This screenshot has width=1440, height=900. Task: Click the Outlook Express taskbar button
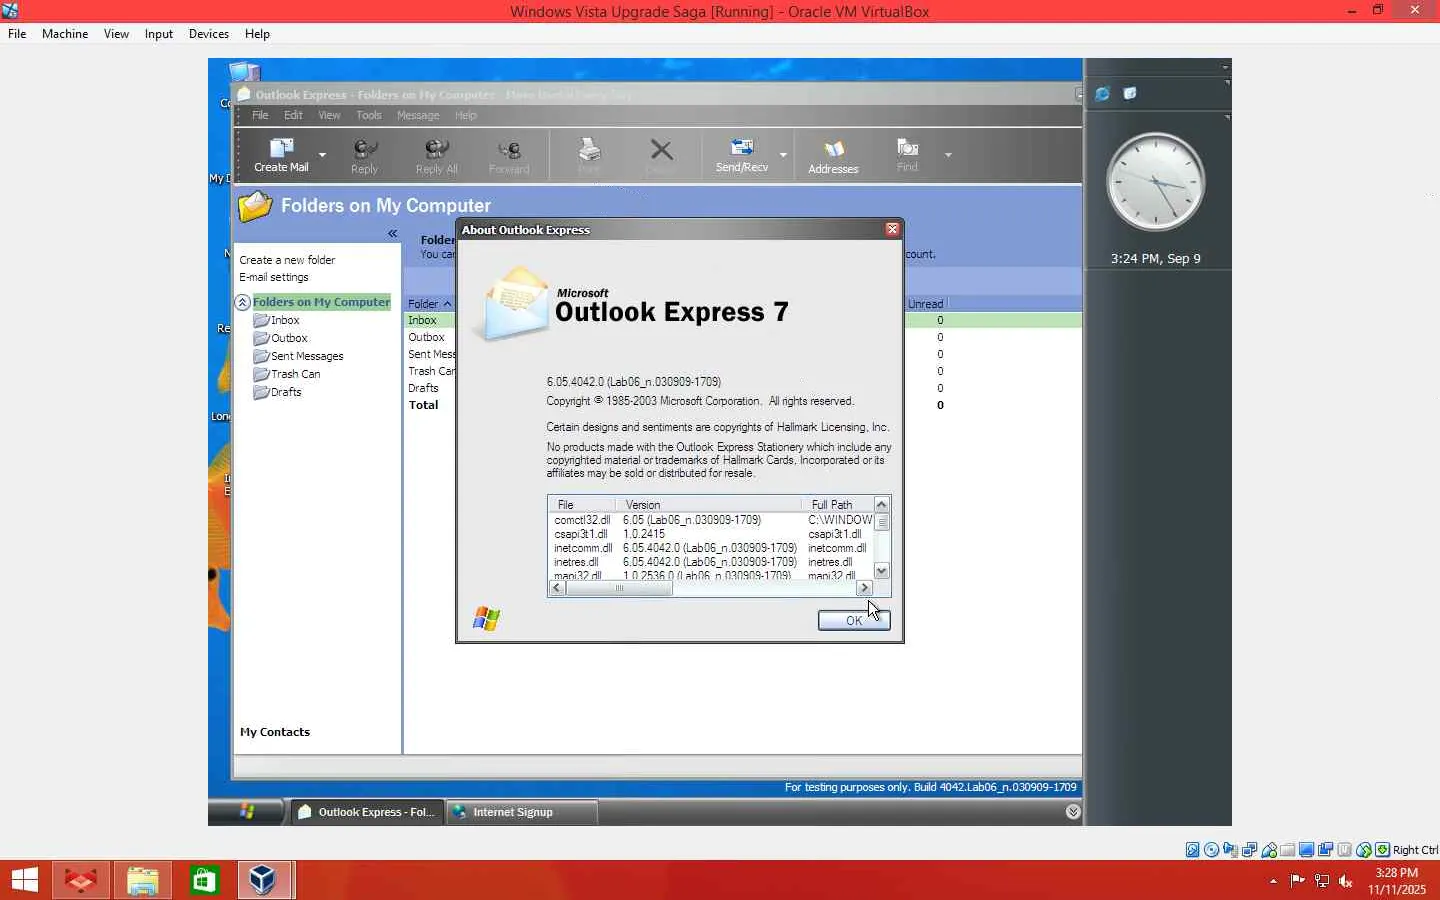[367, 812]
